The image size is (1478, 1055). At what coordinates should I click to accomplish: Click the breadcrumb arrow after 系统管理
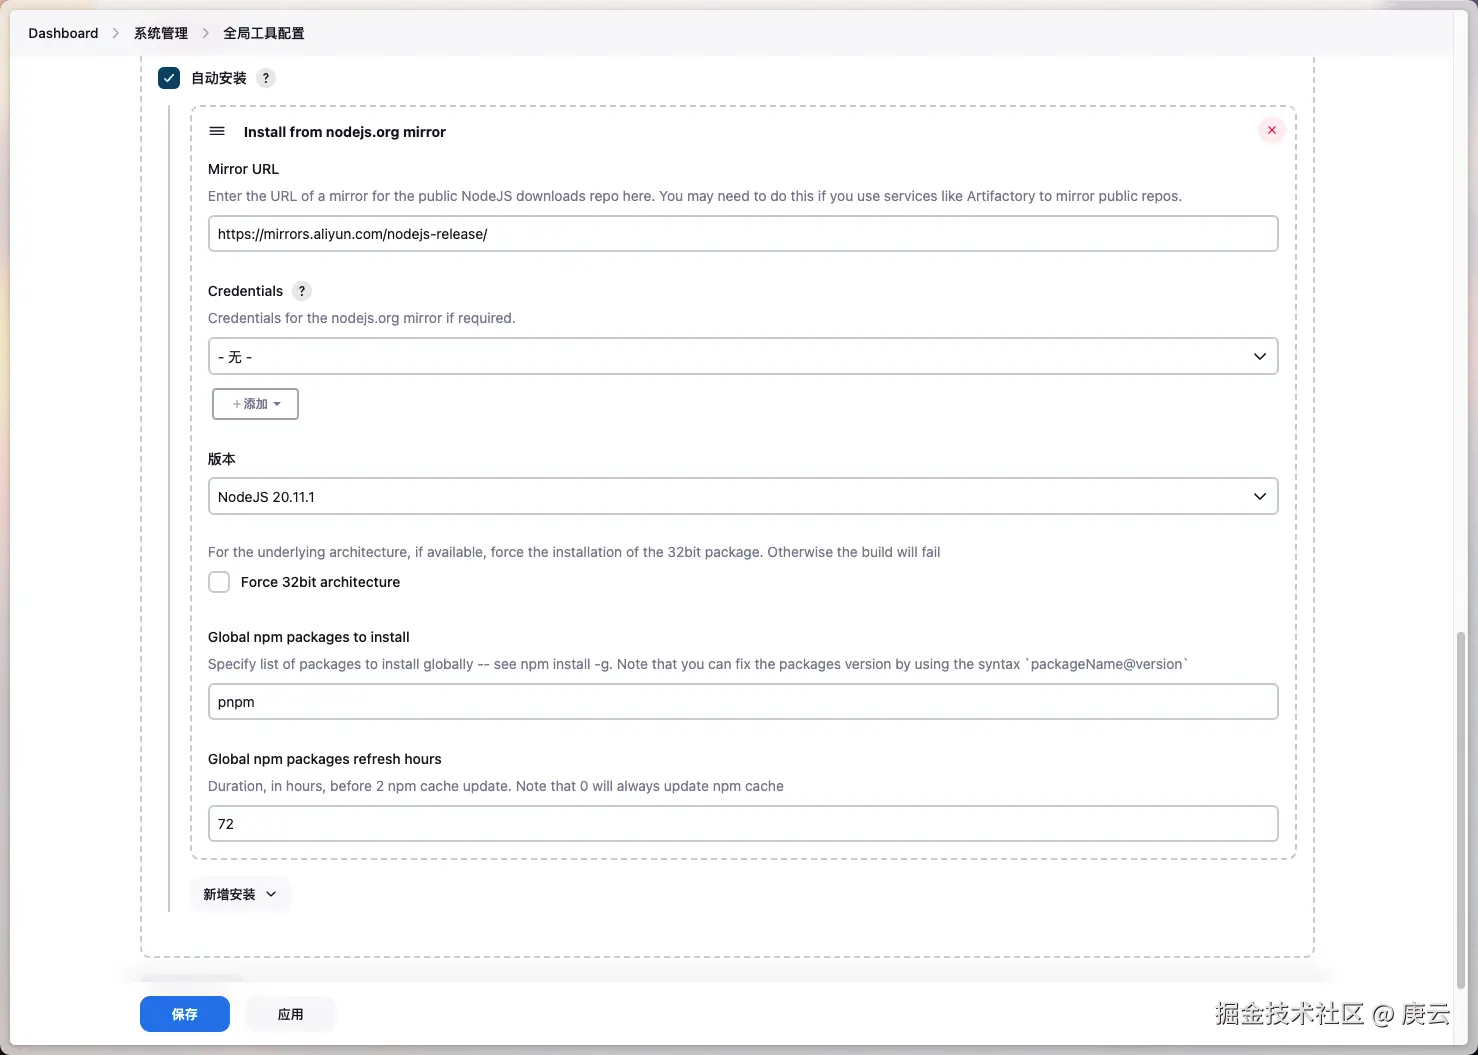[206, 33]
